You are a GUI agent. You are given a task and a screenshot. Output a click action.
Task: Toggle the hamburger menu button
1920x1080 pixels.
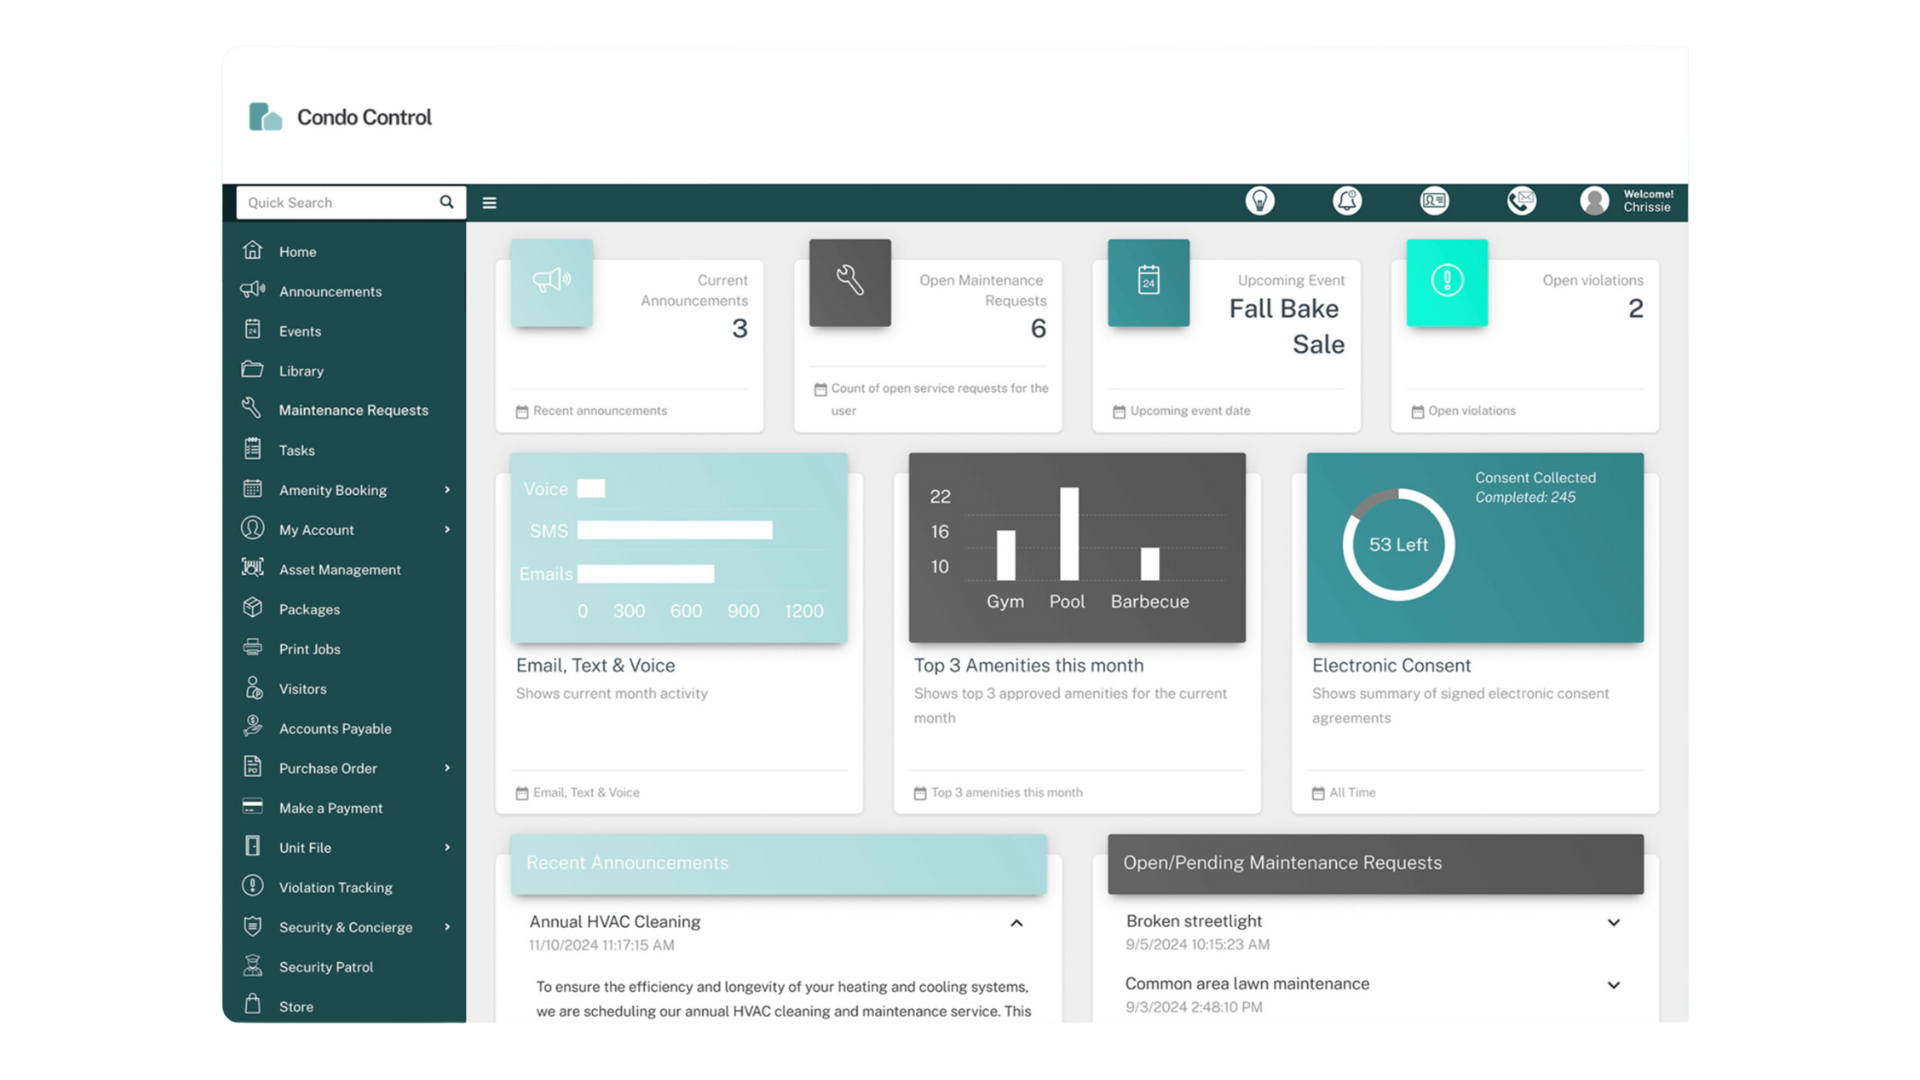pos(489,202)
